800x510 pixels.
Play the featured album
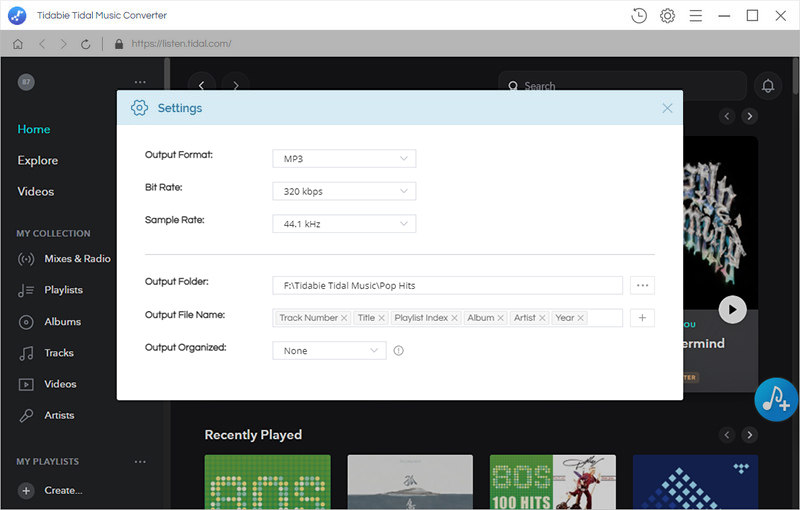pyautogui.click(x=733, y=310)
